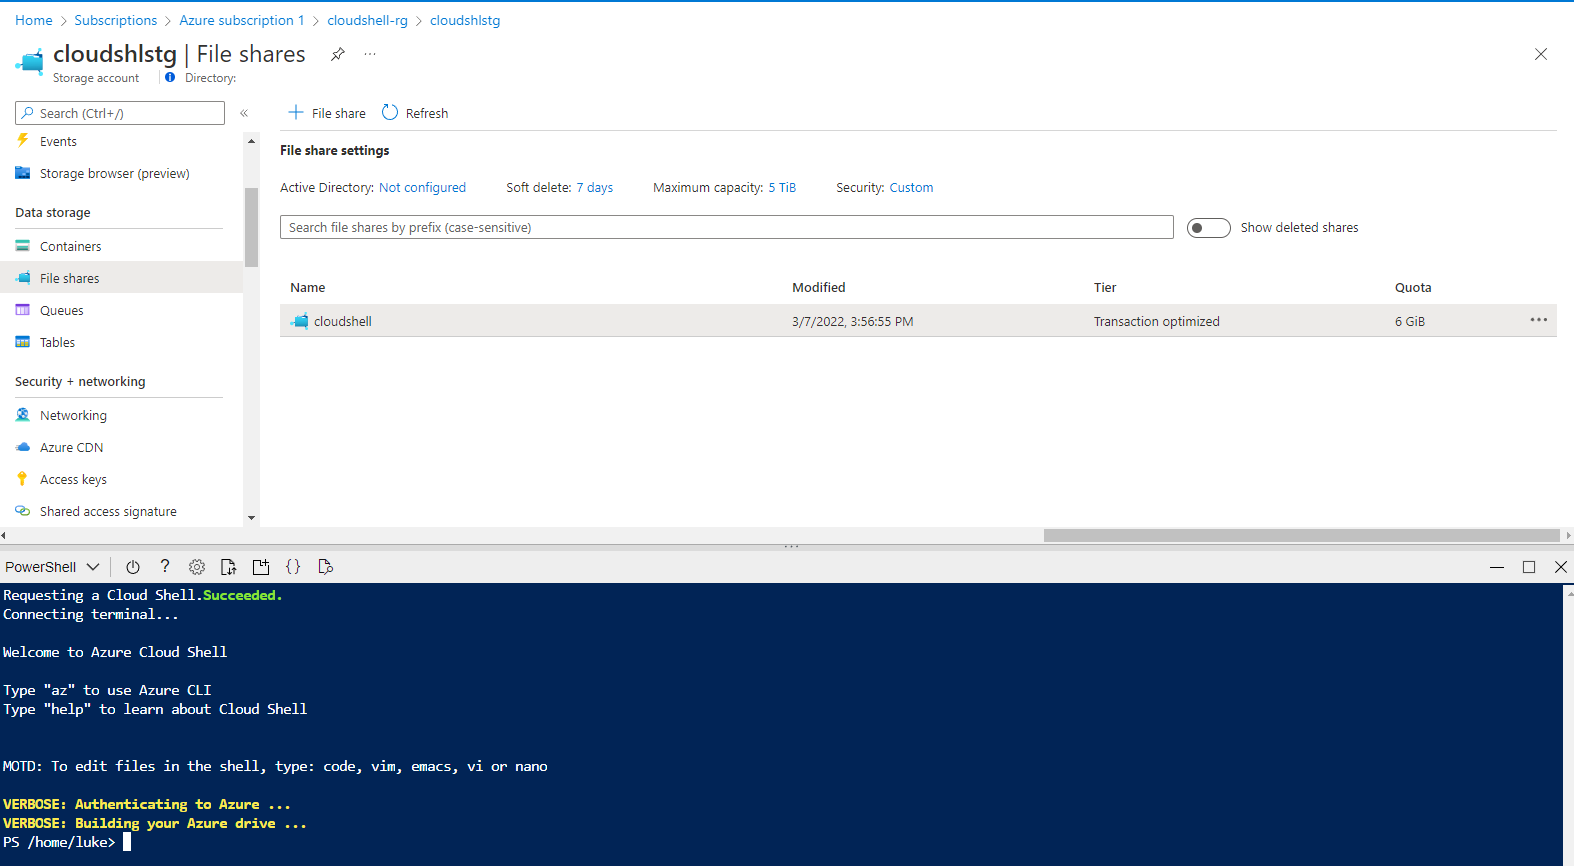Restart Cloud Shell with the power icon
Viewport: 1574px width, 866px height.
[x=133, y=567]
